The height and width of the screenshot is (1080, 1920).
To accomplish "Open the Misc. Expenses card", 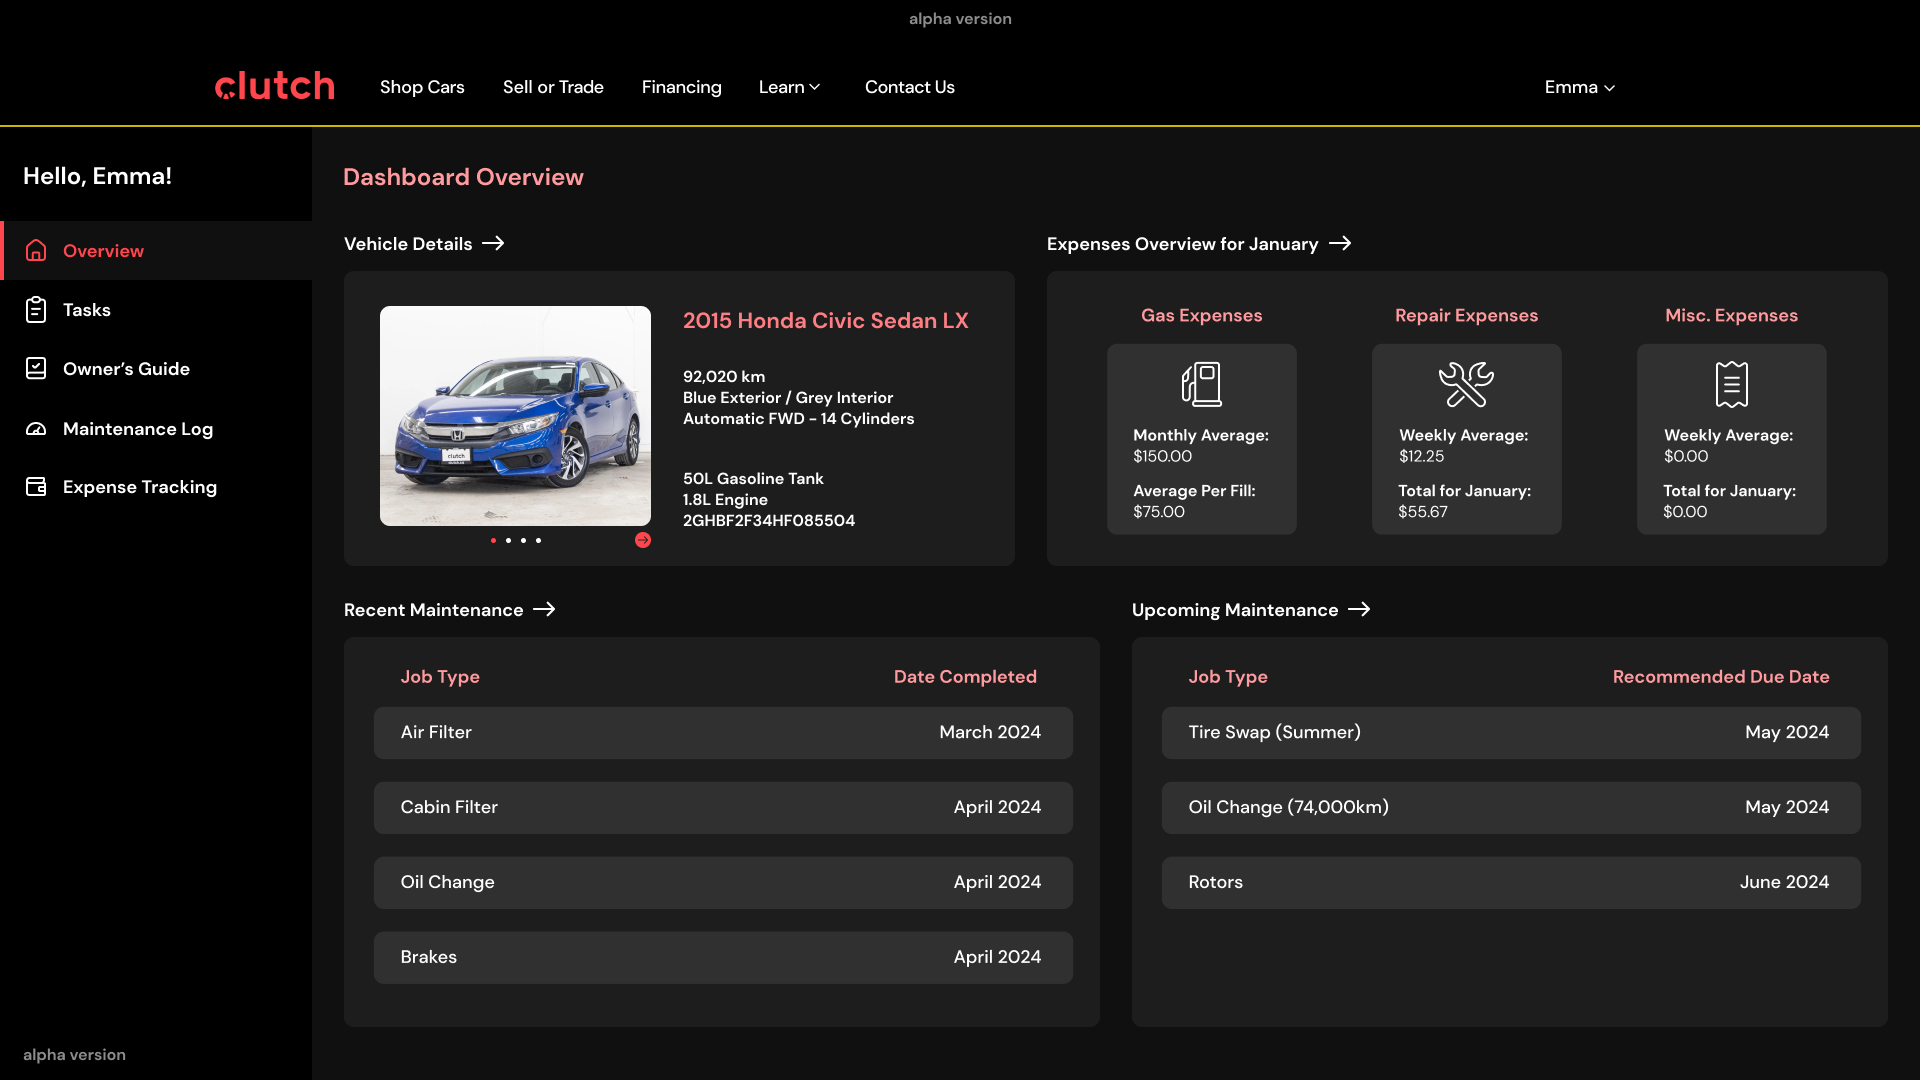I will pos(1732,439).
